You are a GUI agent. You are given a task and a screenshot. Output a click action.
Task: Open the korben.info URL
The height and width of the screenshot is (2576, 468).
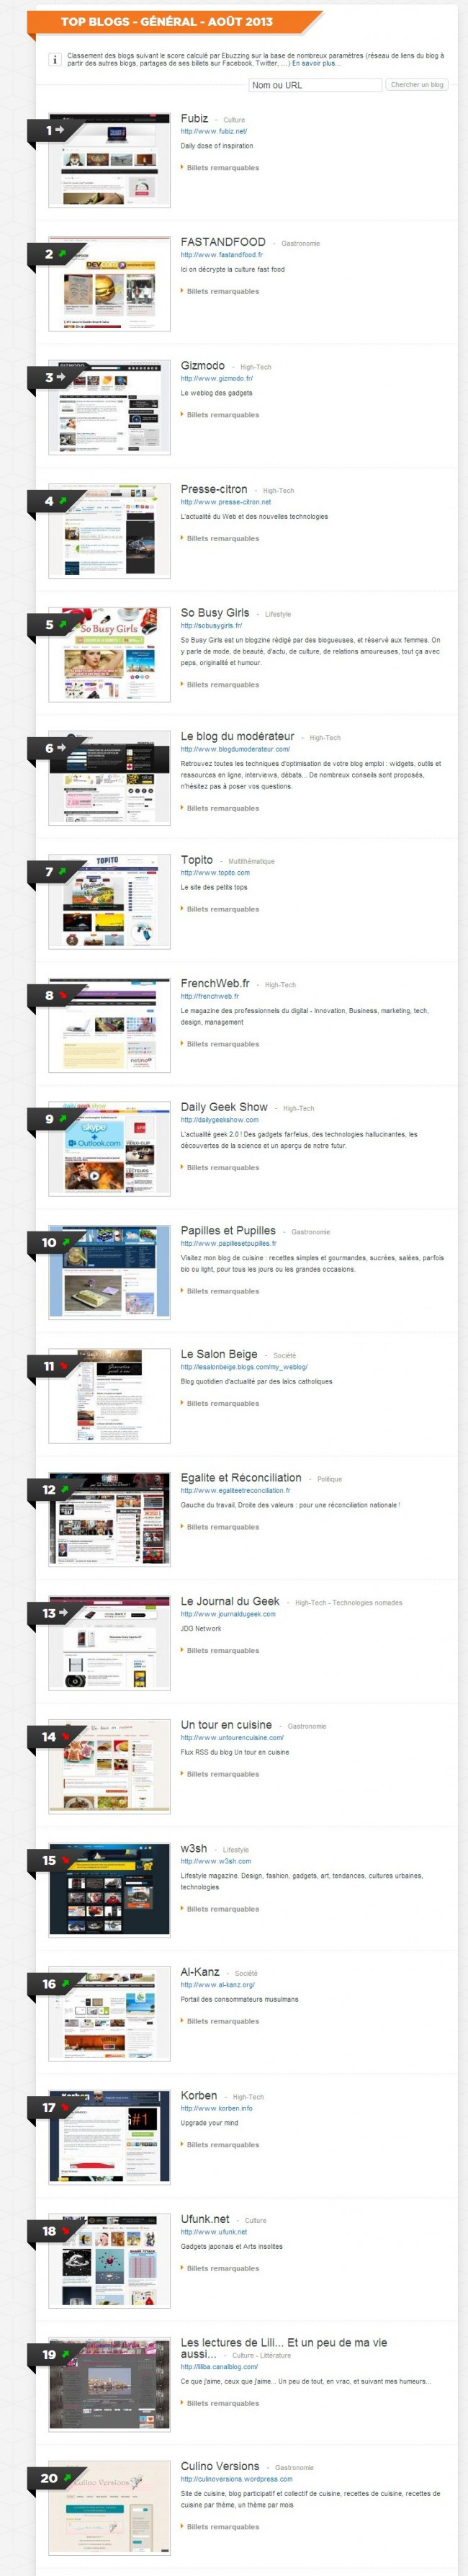[216, 2108]
